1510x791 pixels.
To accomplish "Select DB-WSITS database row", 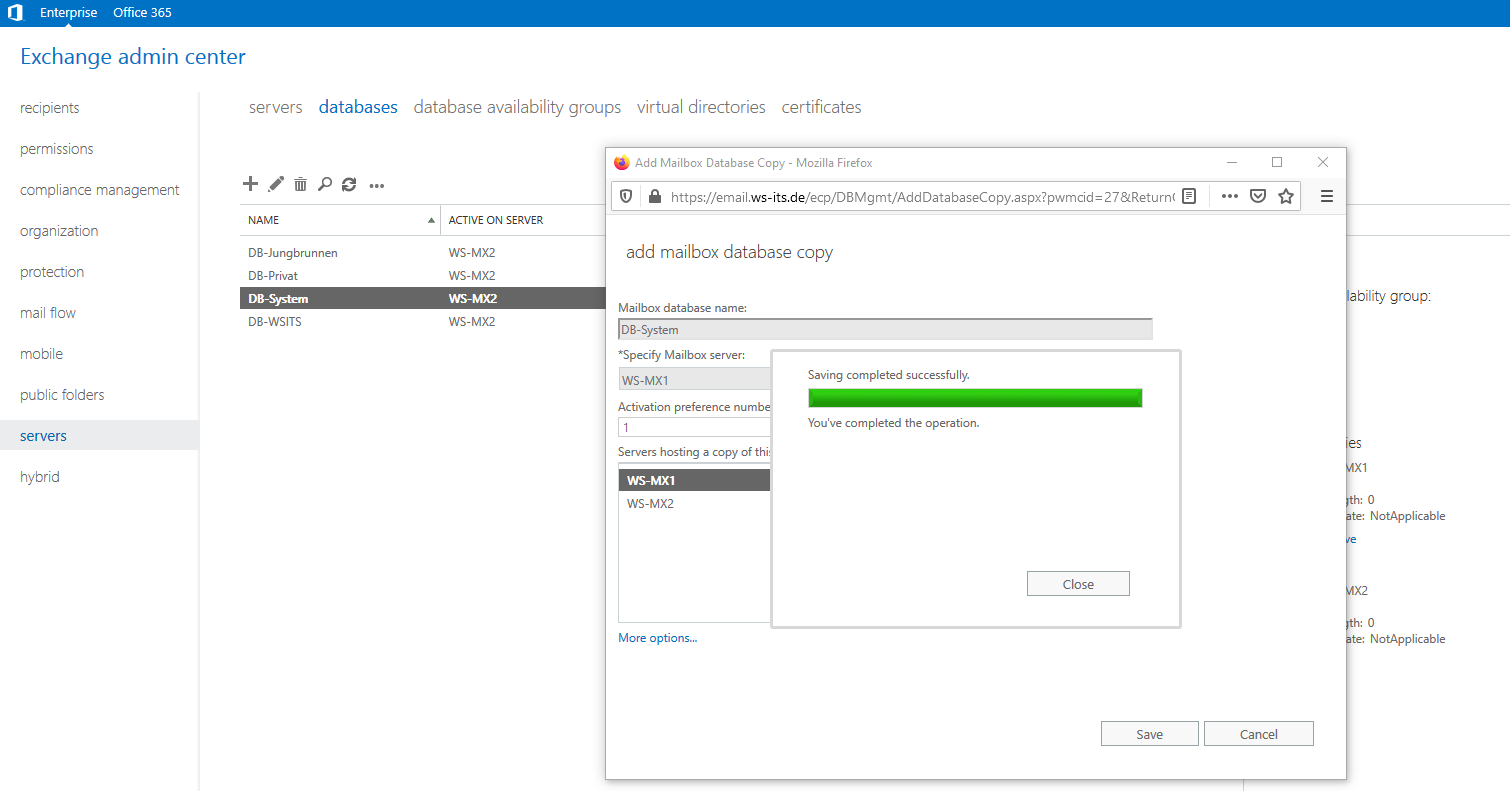I will [x=423, y=322].
